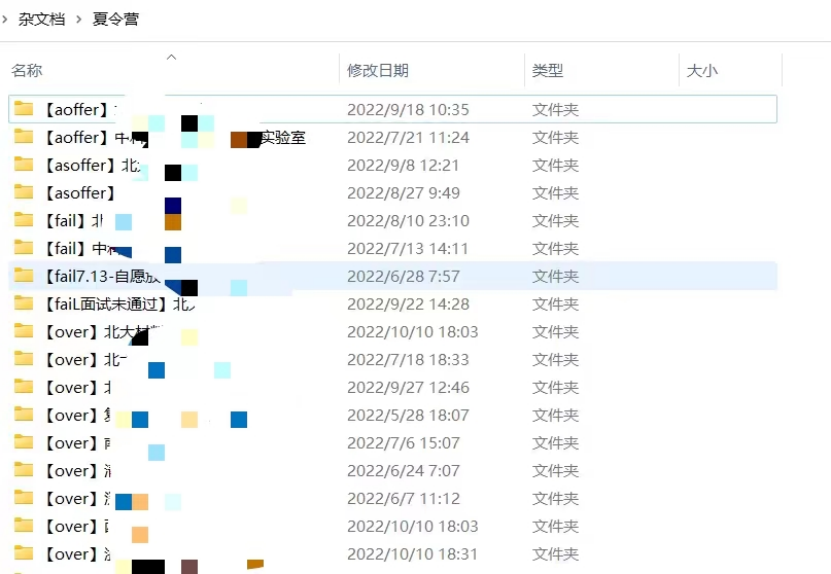Select folder icon of row dated 2022/10/10 18:31
Screen dimensions: 831x574
coord(23,553)
